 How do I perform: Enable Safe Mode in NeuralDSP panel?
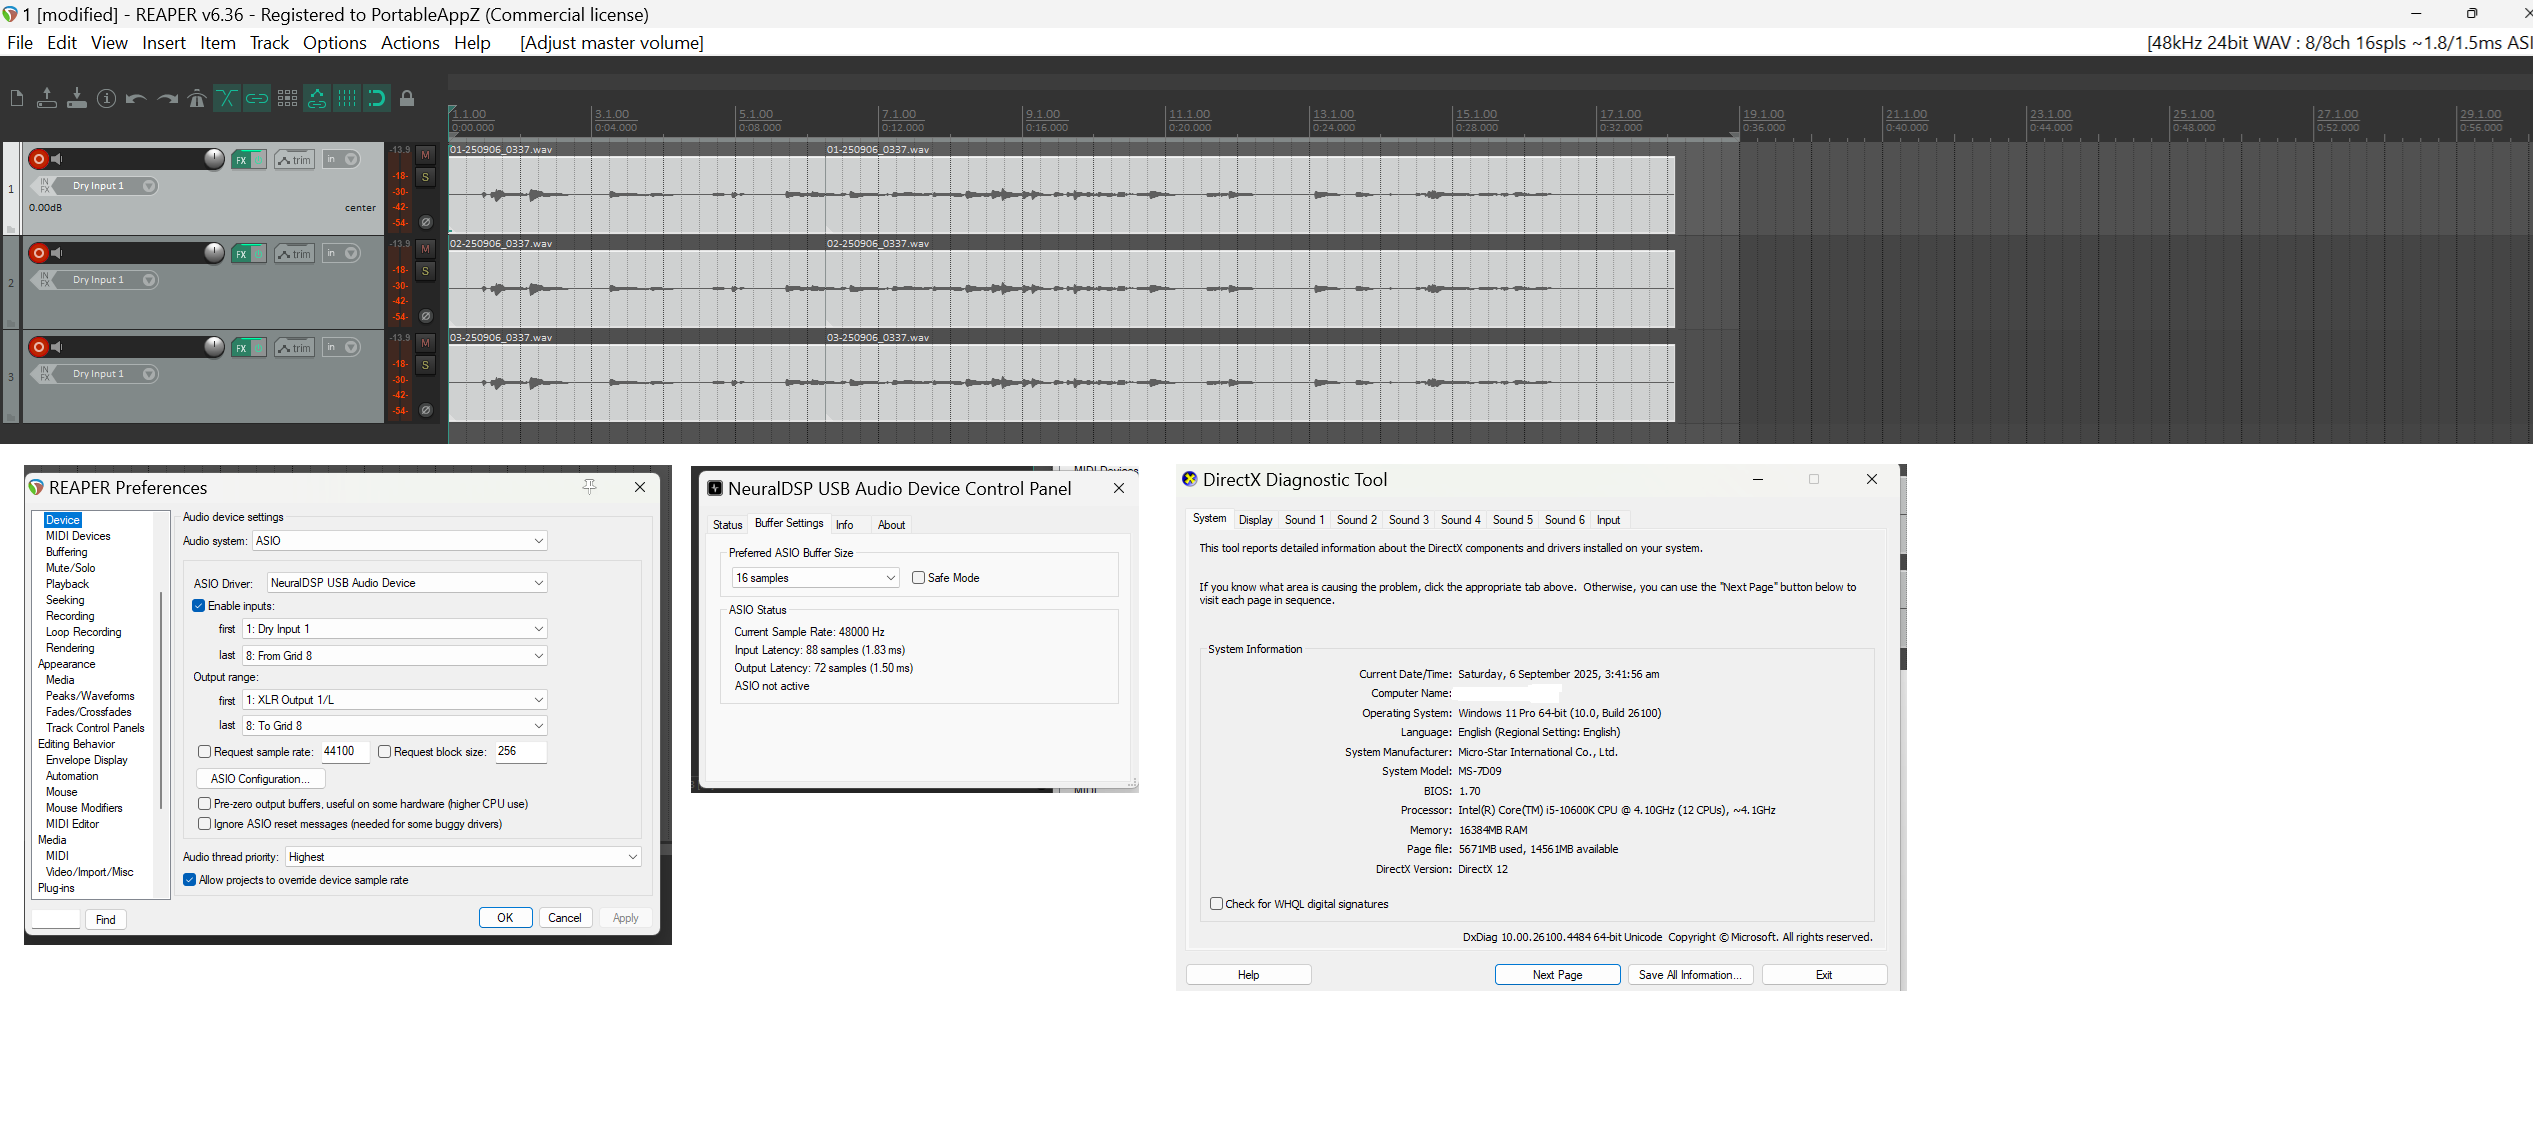[918, 578]
